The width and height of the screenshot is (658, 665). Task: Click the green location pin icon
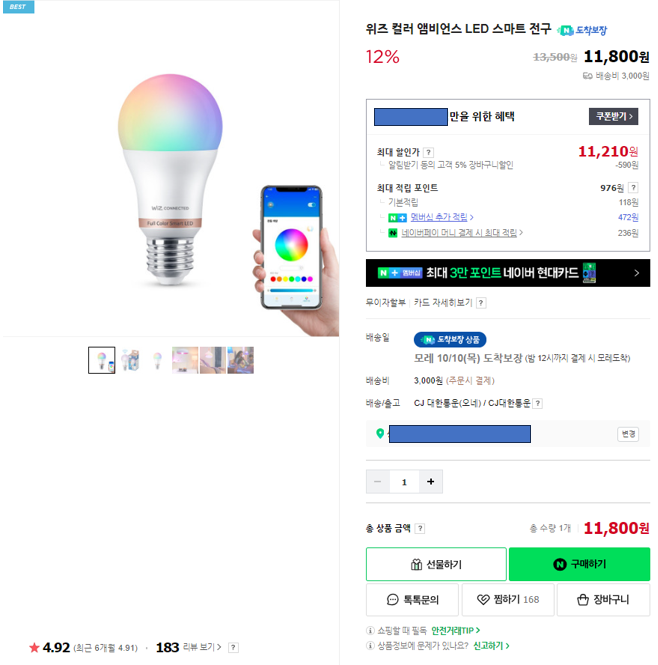(380, 434)
